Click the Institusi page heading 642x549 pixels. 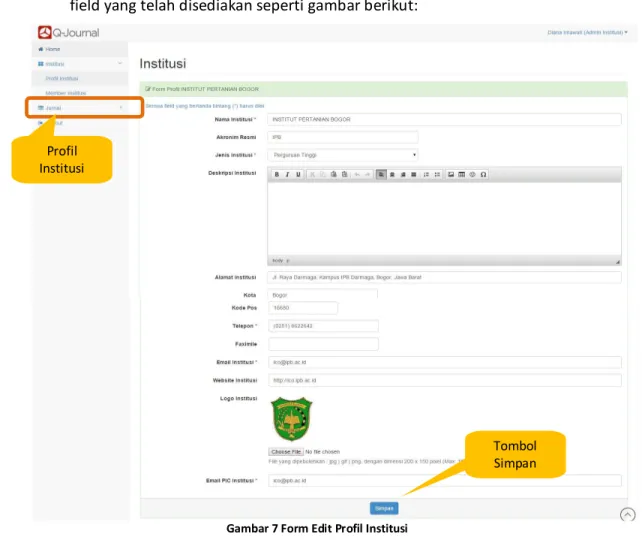click(163, 63)
